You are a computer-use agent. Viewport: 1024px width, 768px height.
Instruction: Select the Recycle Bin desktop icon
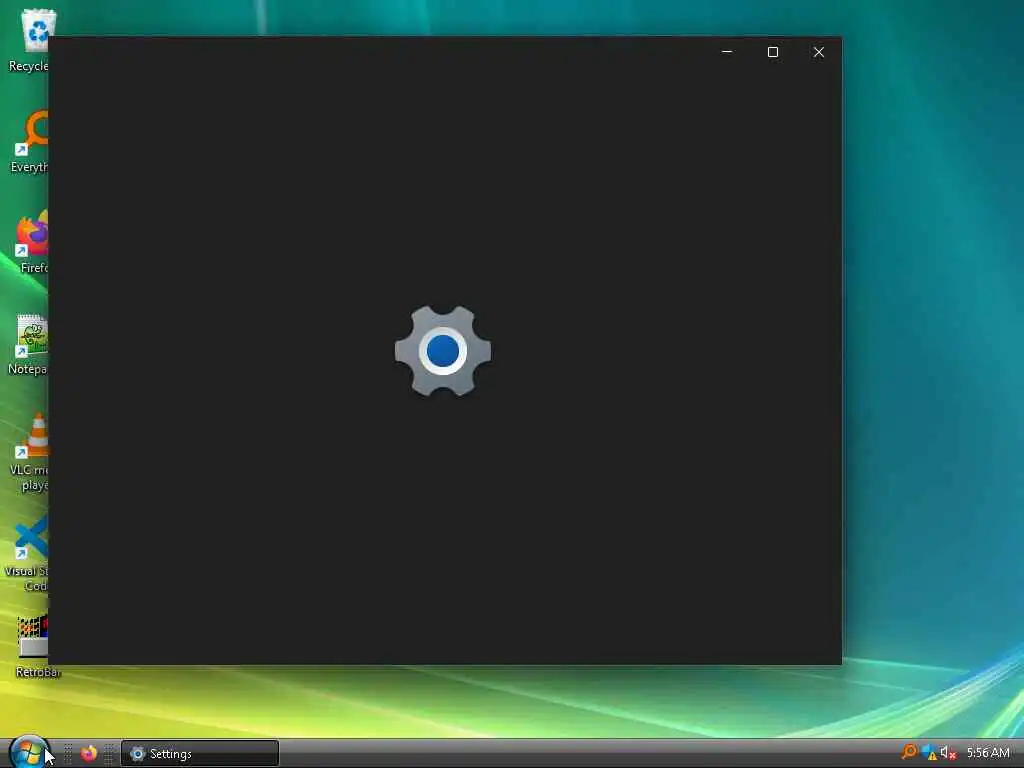point(31,40)
